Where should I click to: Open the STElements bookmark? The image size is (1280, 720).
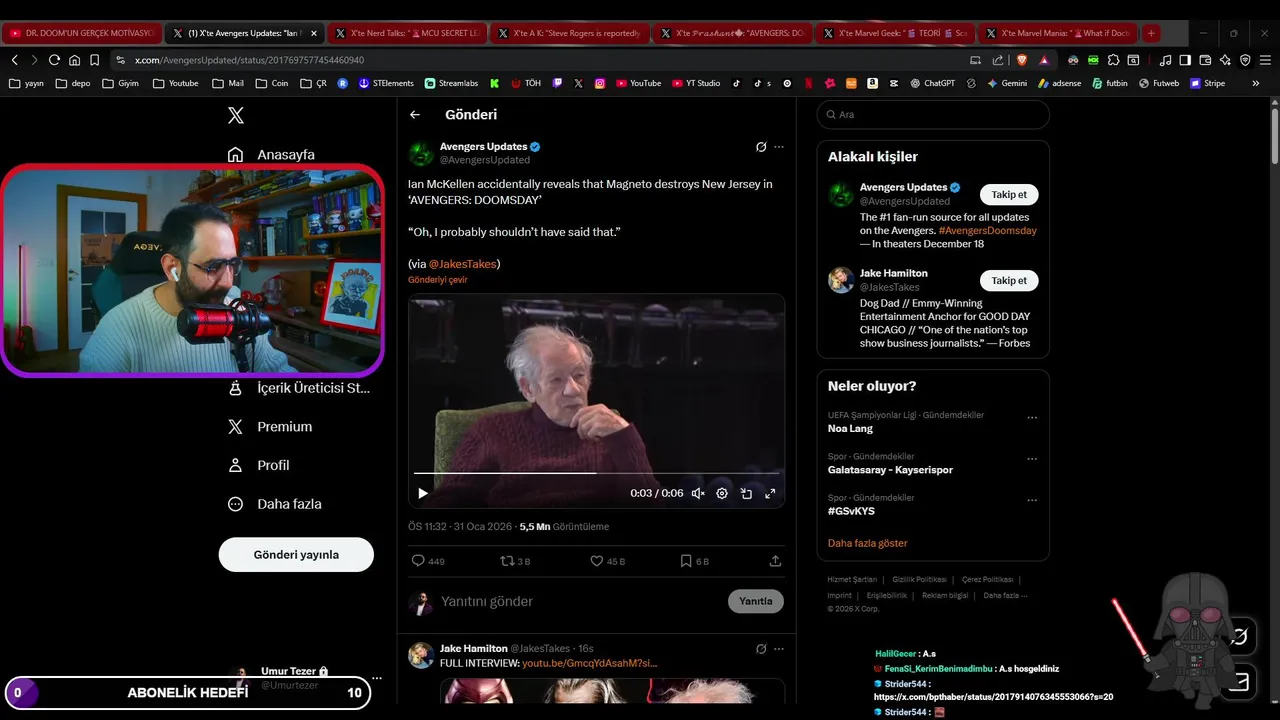tap(386, 84)
